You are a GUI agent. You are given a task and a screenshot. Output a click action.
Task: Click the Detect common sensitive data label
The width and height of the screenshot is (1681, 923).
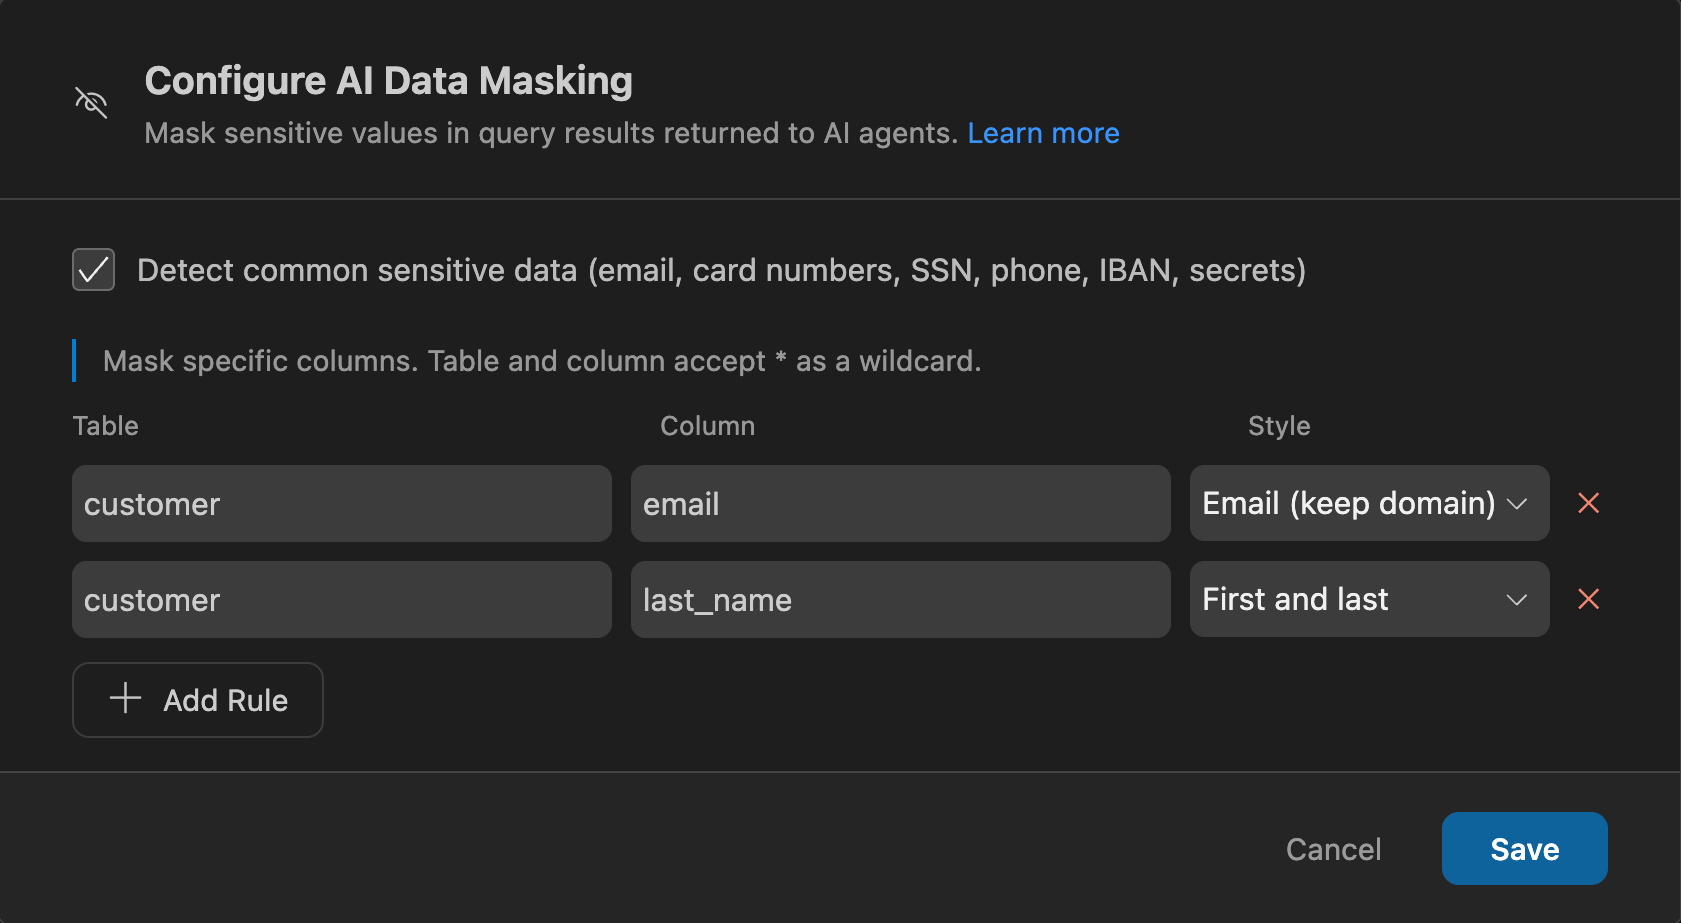721,270
